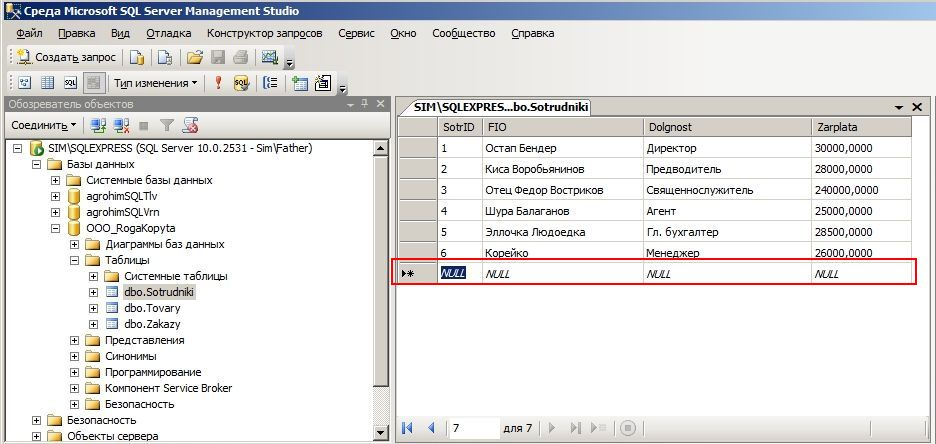The image size is (936, 444).
Task: Select Компонент Service Broker node
Action: point(168,388)
